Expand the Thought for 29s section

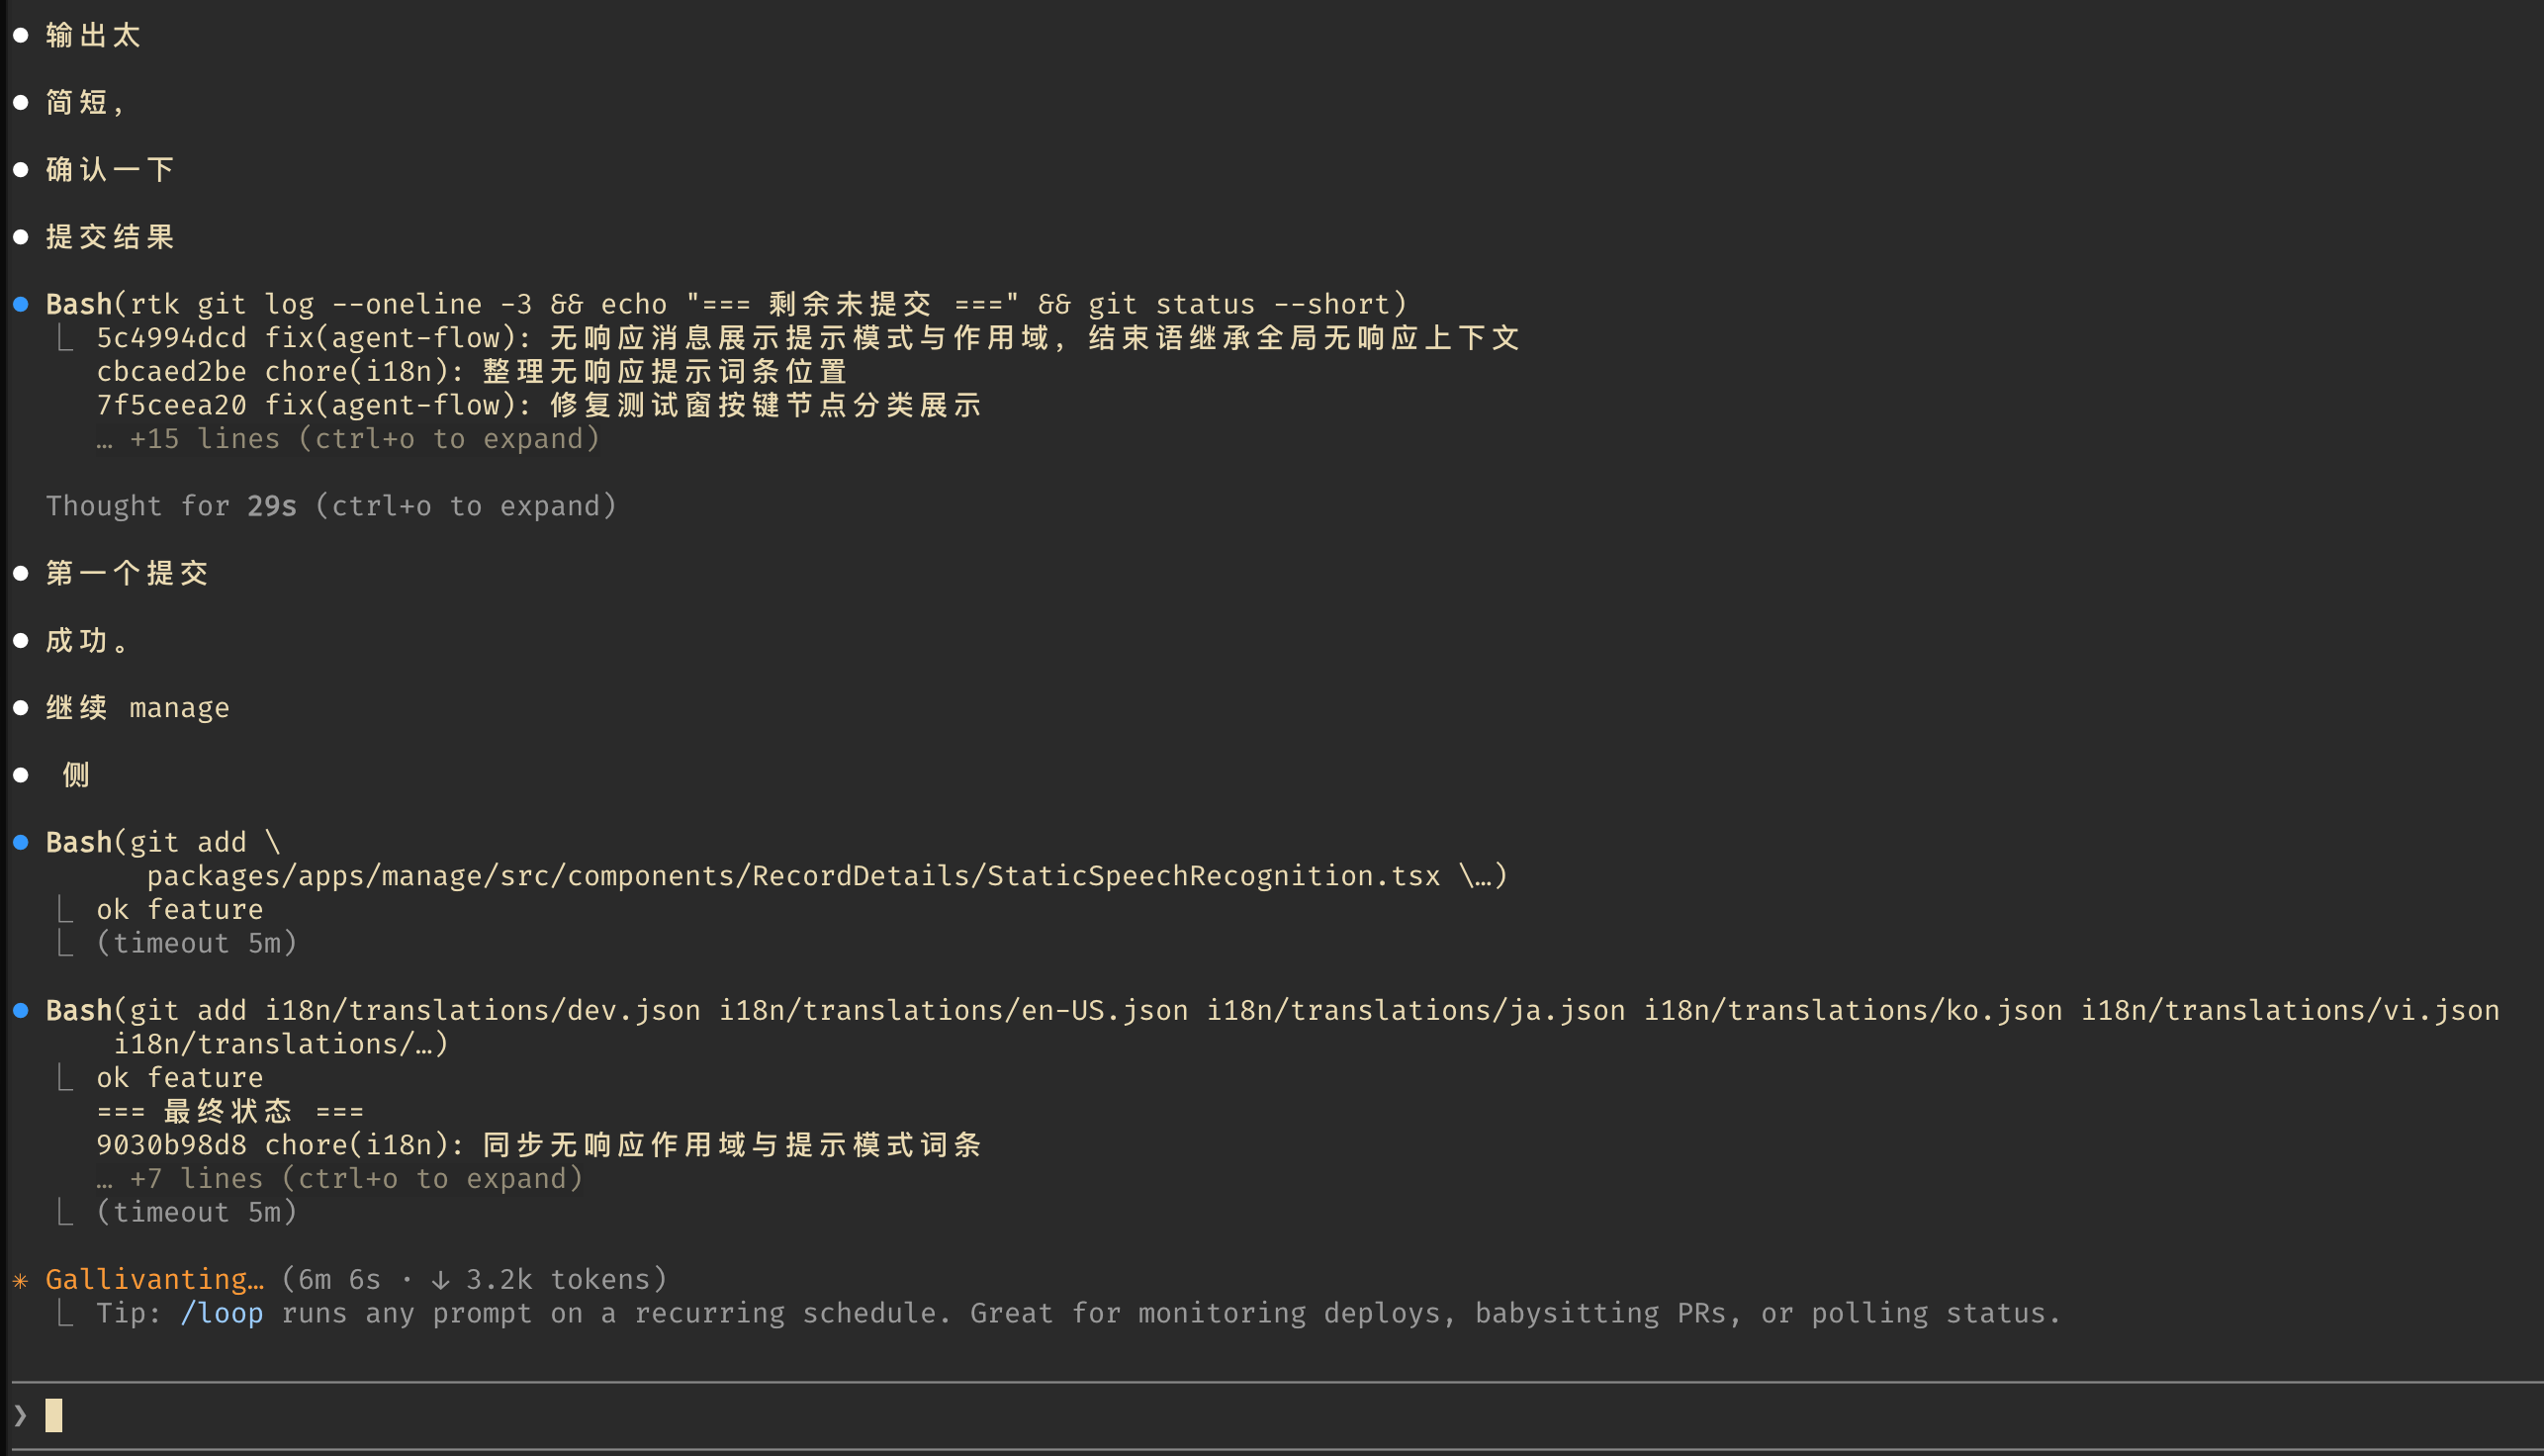click(331, 506)
